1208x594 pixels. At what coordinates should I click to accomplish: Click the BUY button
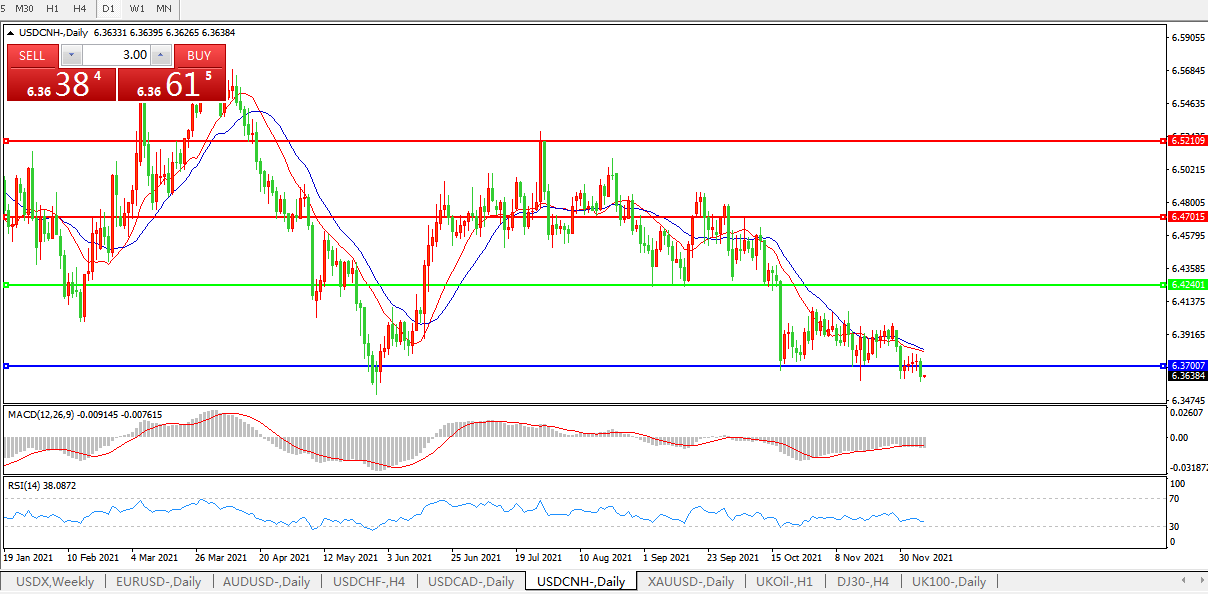tap(199, 56)
